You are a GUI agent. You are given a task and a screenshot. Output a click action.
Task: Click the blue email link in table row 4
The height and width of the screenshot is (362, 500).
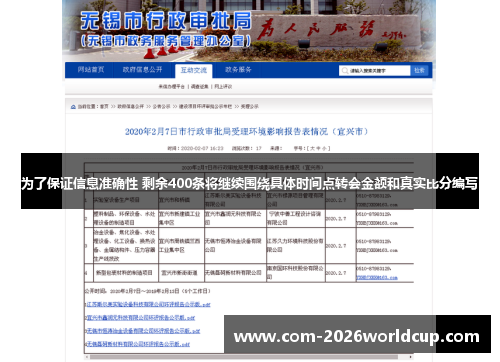(x=377, y=277)
